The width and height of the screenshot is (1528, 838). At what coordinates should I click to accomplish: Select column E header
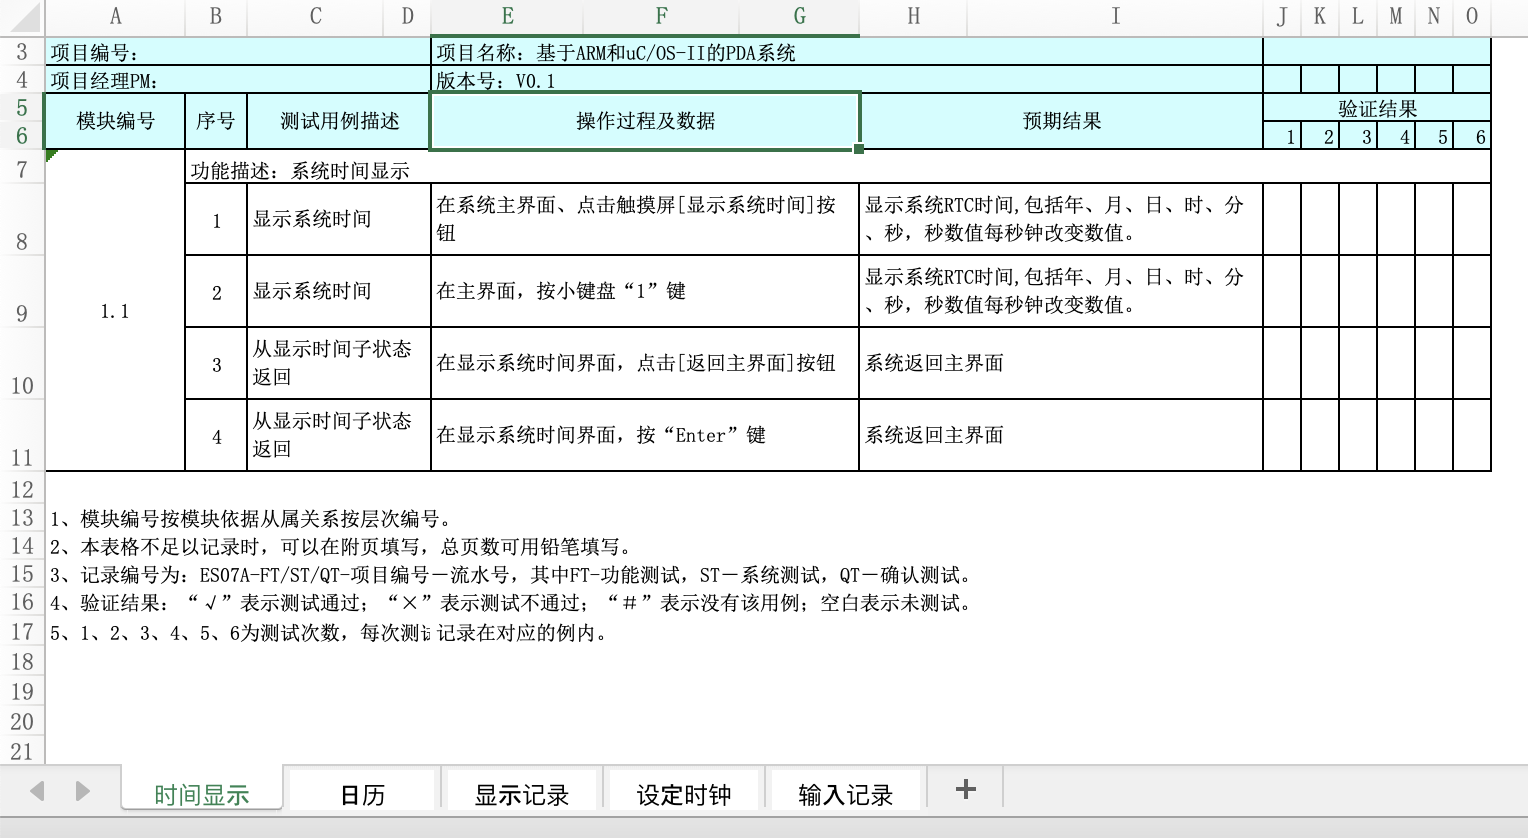(507, 16)
